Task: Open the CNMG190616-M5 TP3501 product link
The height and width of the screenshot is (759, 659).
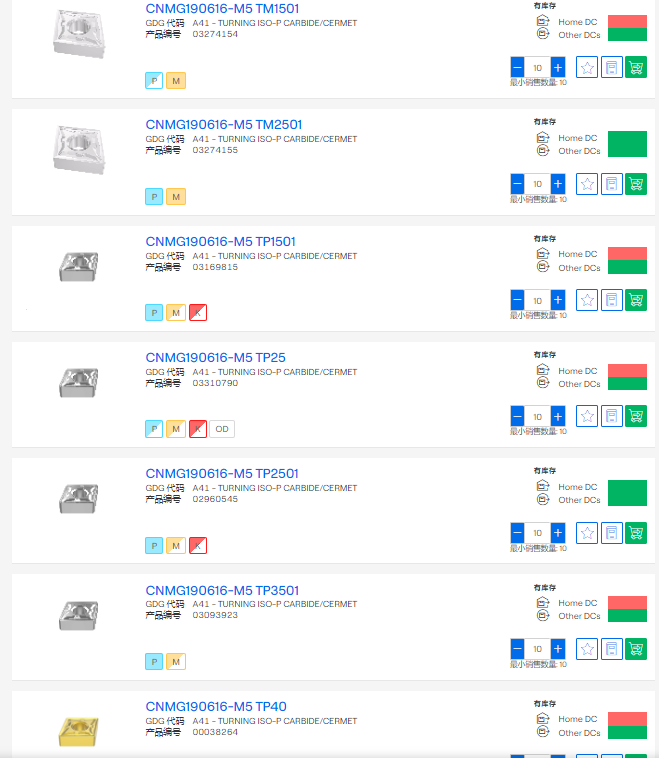Action: (x=222, y=590)
